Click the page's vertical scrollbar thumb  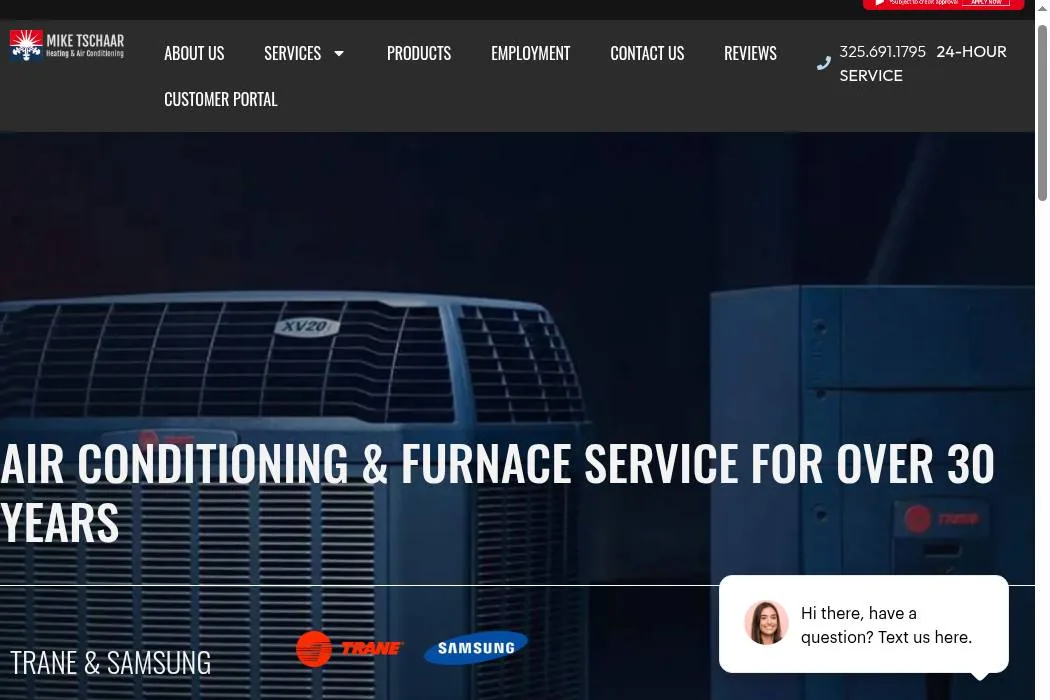point(1042,113)
